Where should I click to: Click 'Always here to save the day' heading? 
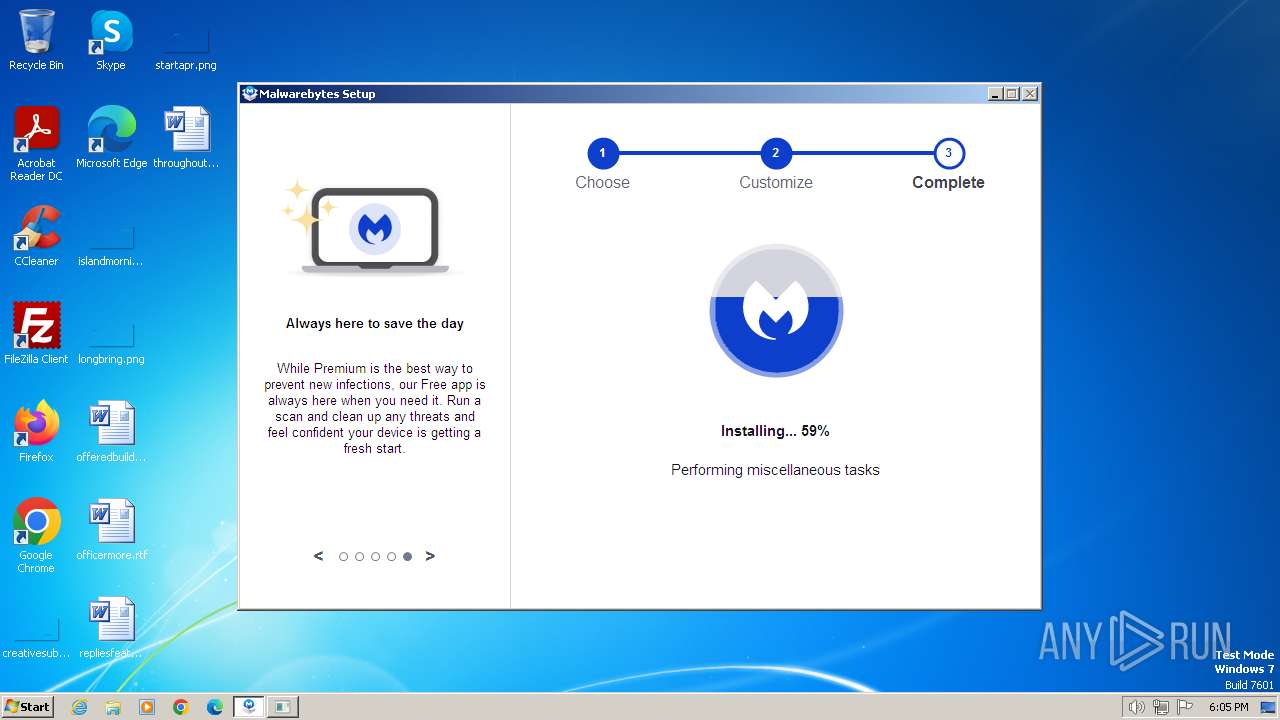[x=375, y=323]
